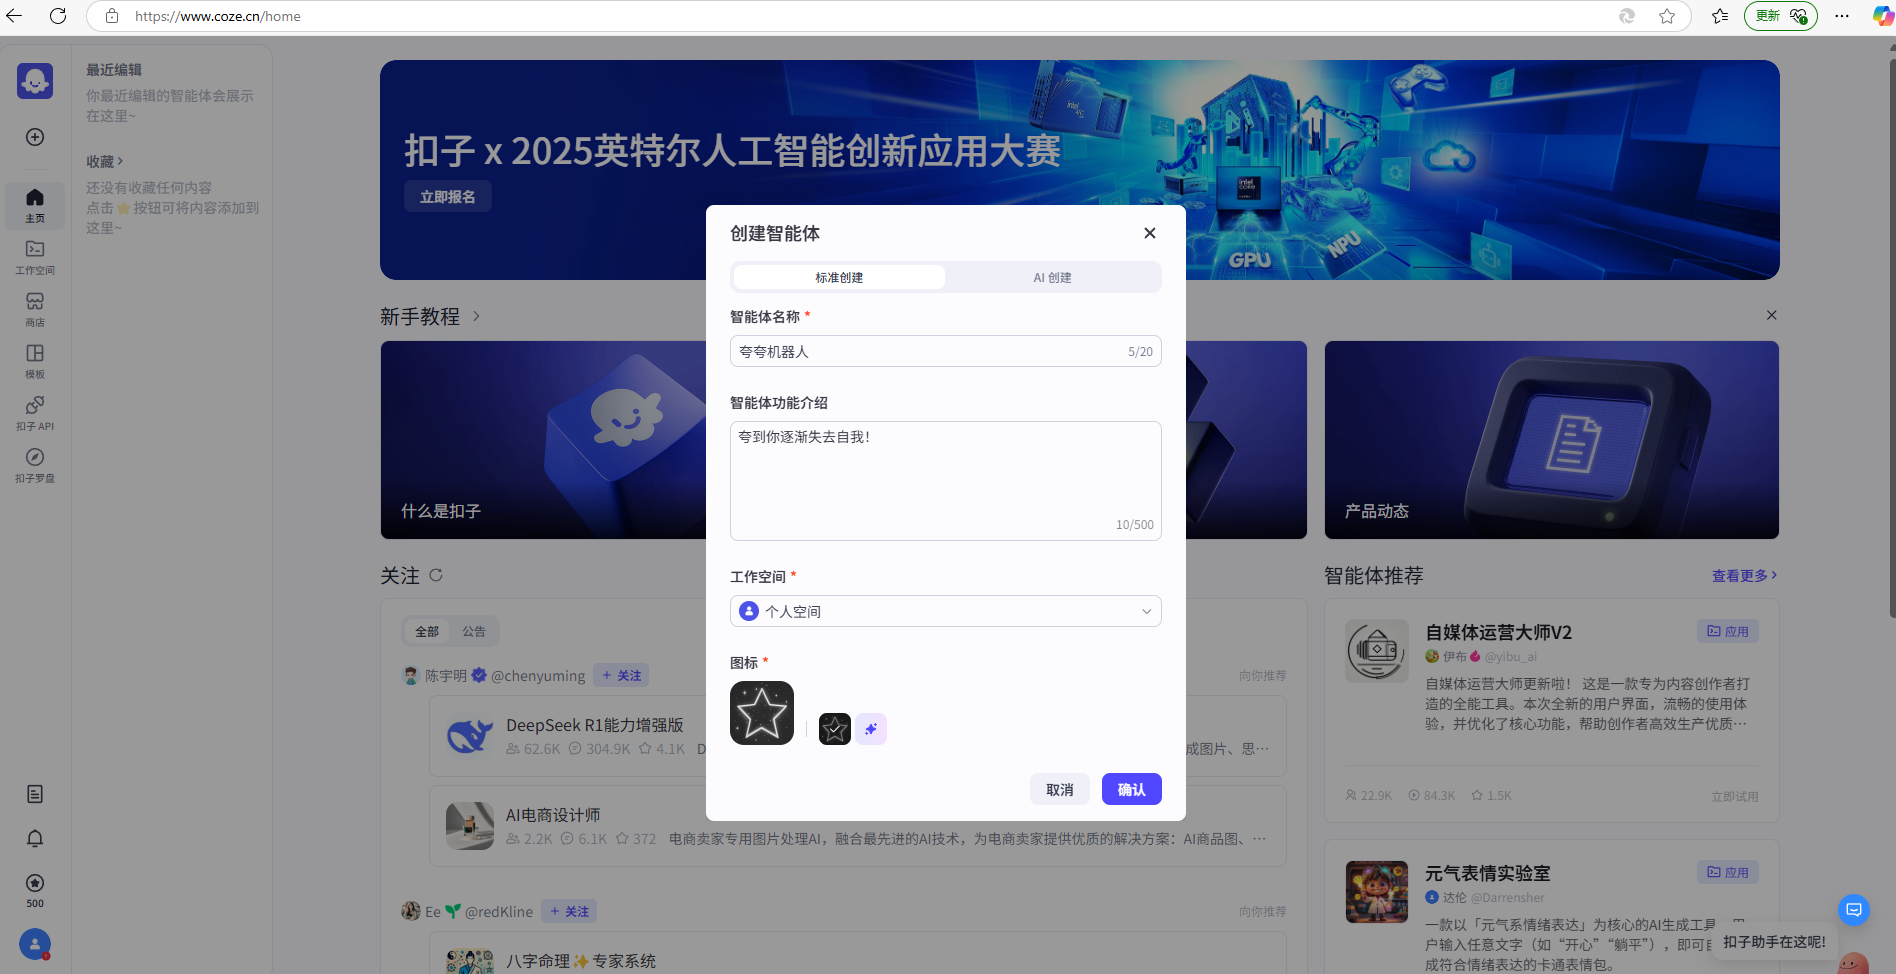Open the 模板 templates sidebar item
The image size is (1896, 974).
click(35, 361)
